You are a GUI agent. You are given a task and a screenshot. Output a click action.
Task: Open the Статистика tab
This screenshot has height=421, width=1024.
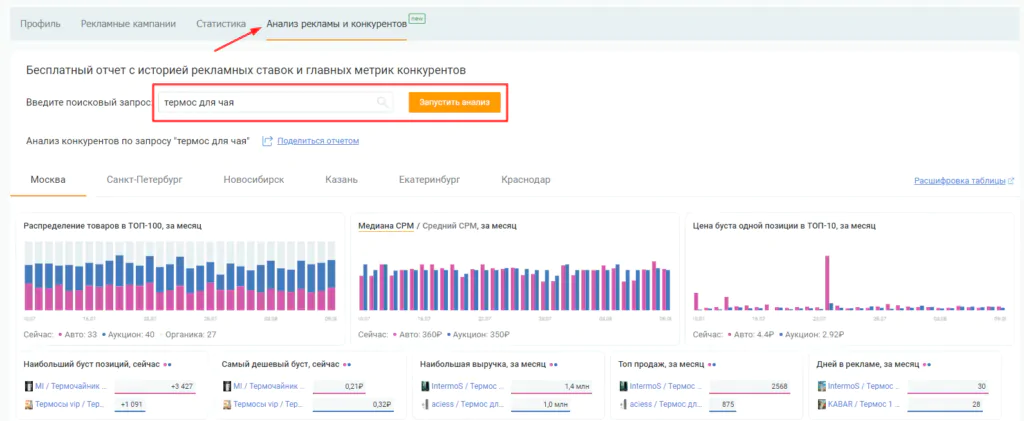point(221,22)
